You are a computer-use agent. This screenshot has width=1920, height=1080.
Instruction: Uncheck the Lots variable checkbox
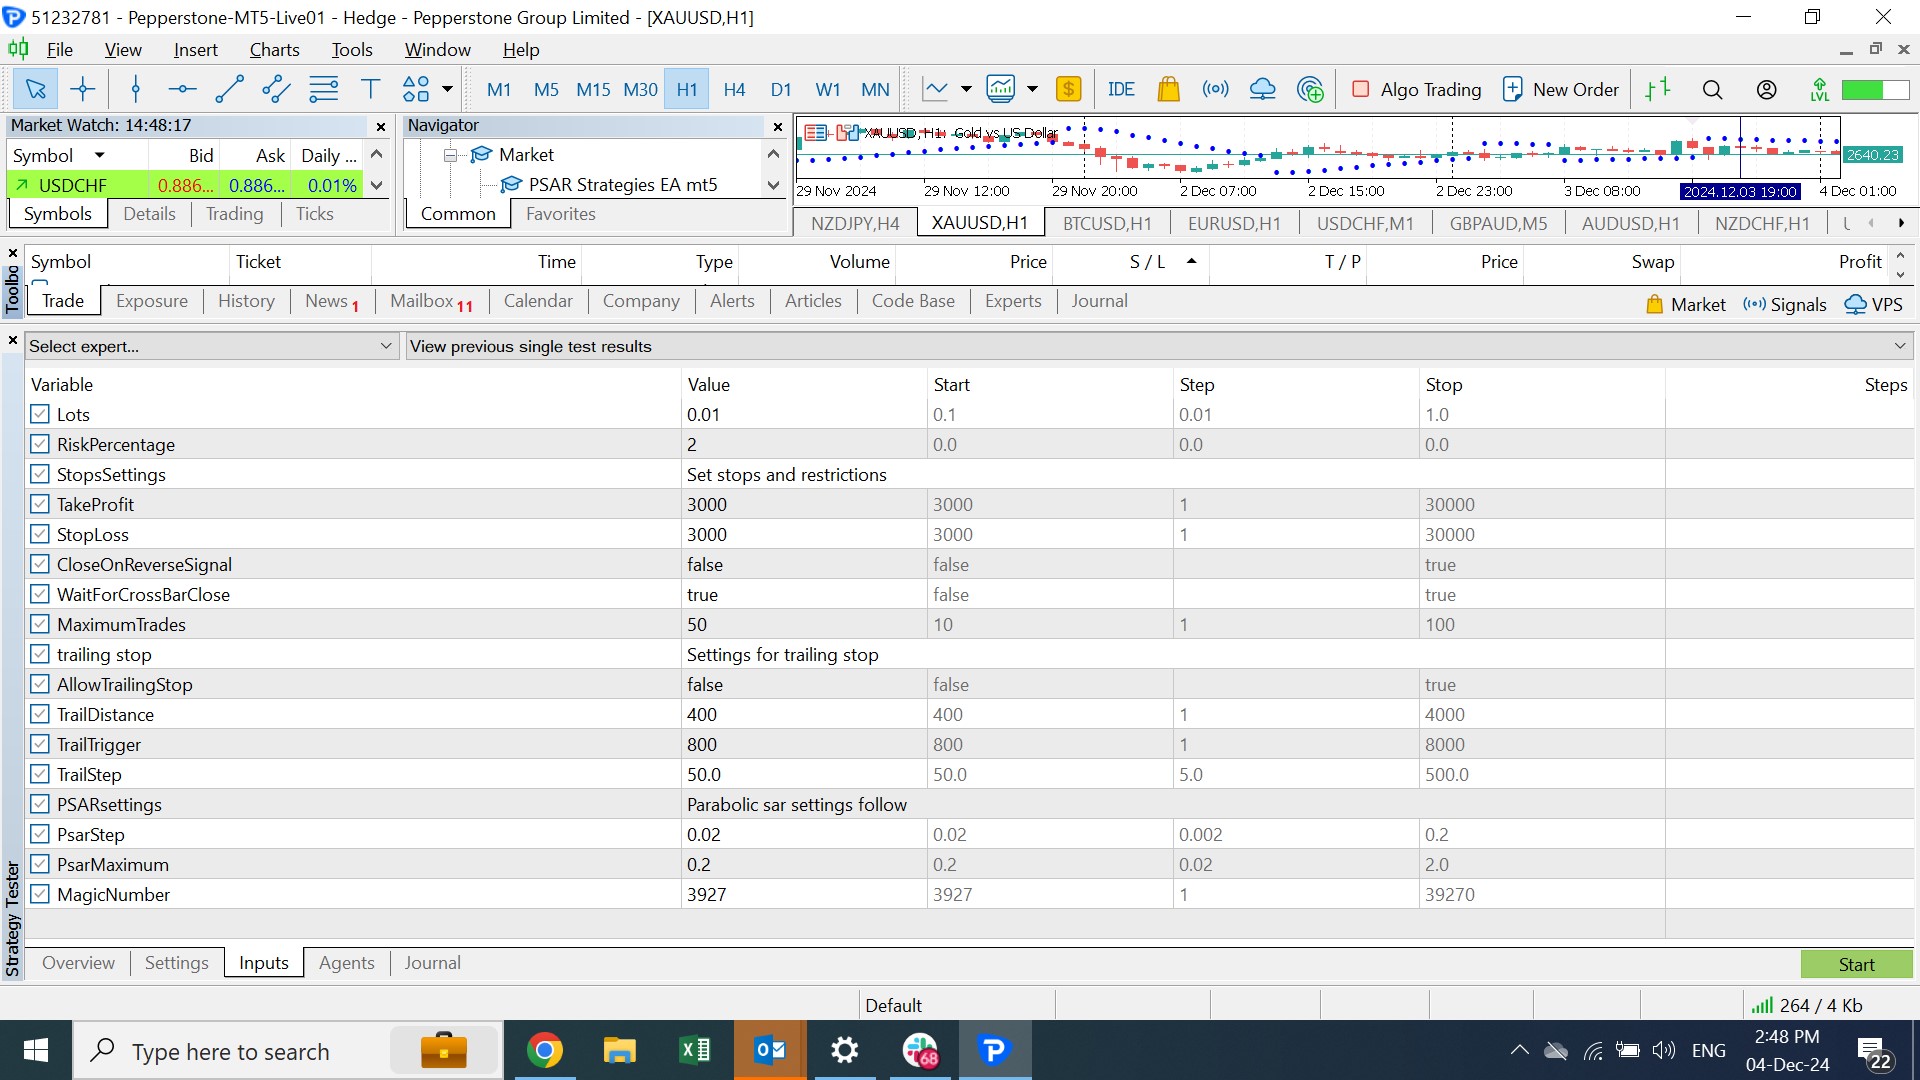pyautogui.click(x=40, y=414)
